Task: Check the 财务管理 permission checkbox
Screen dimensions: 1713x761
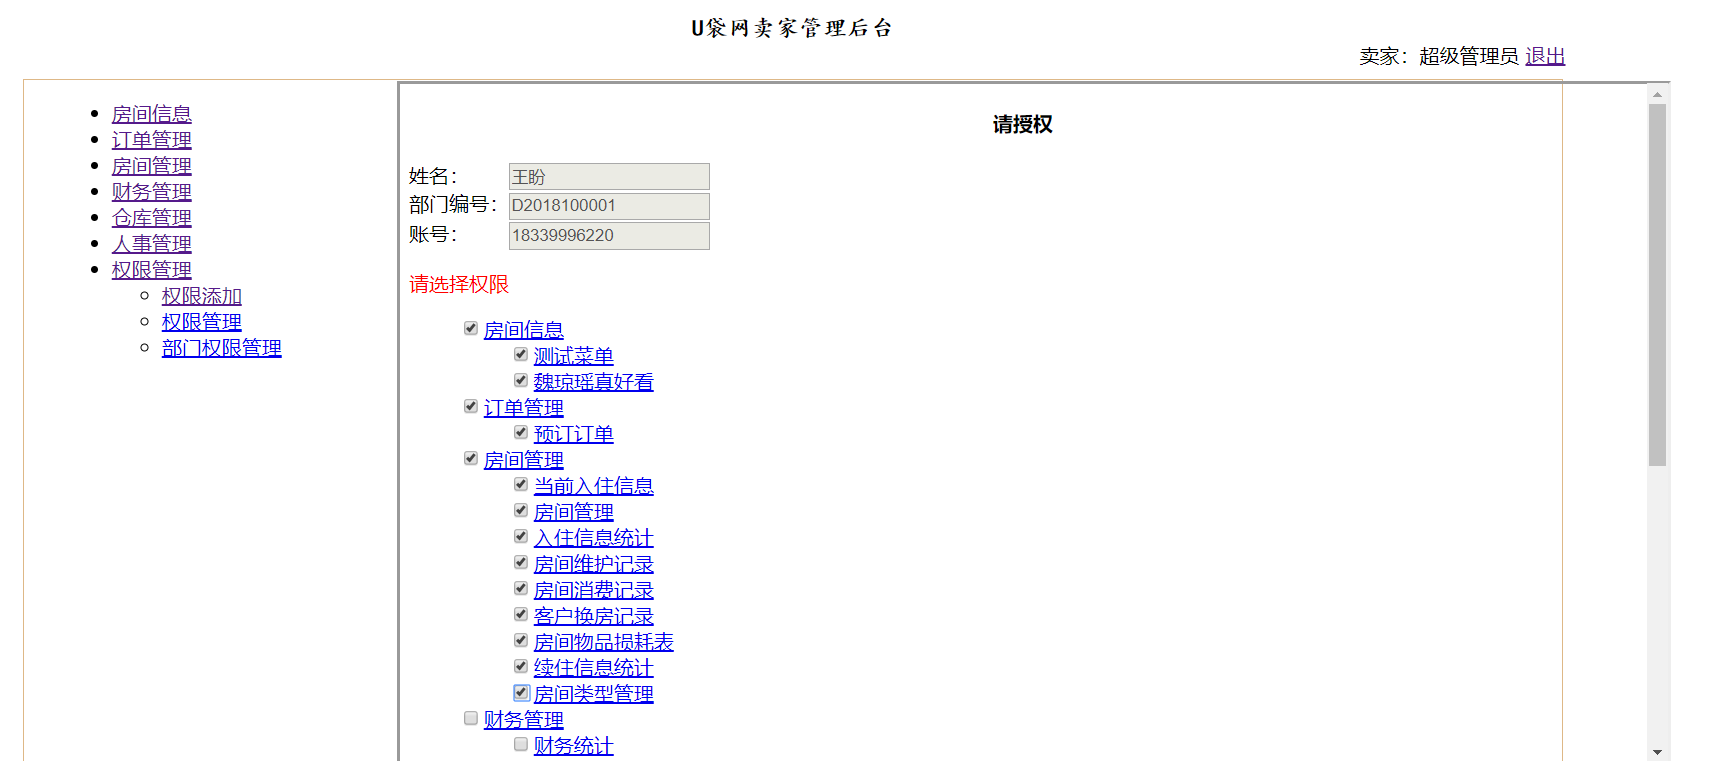Action: click(x=471, y=718)
